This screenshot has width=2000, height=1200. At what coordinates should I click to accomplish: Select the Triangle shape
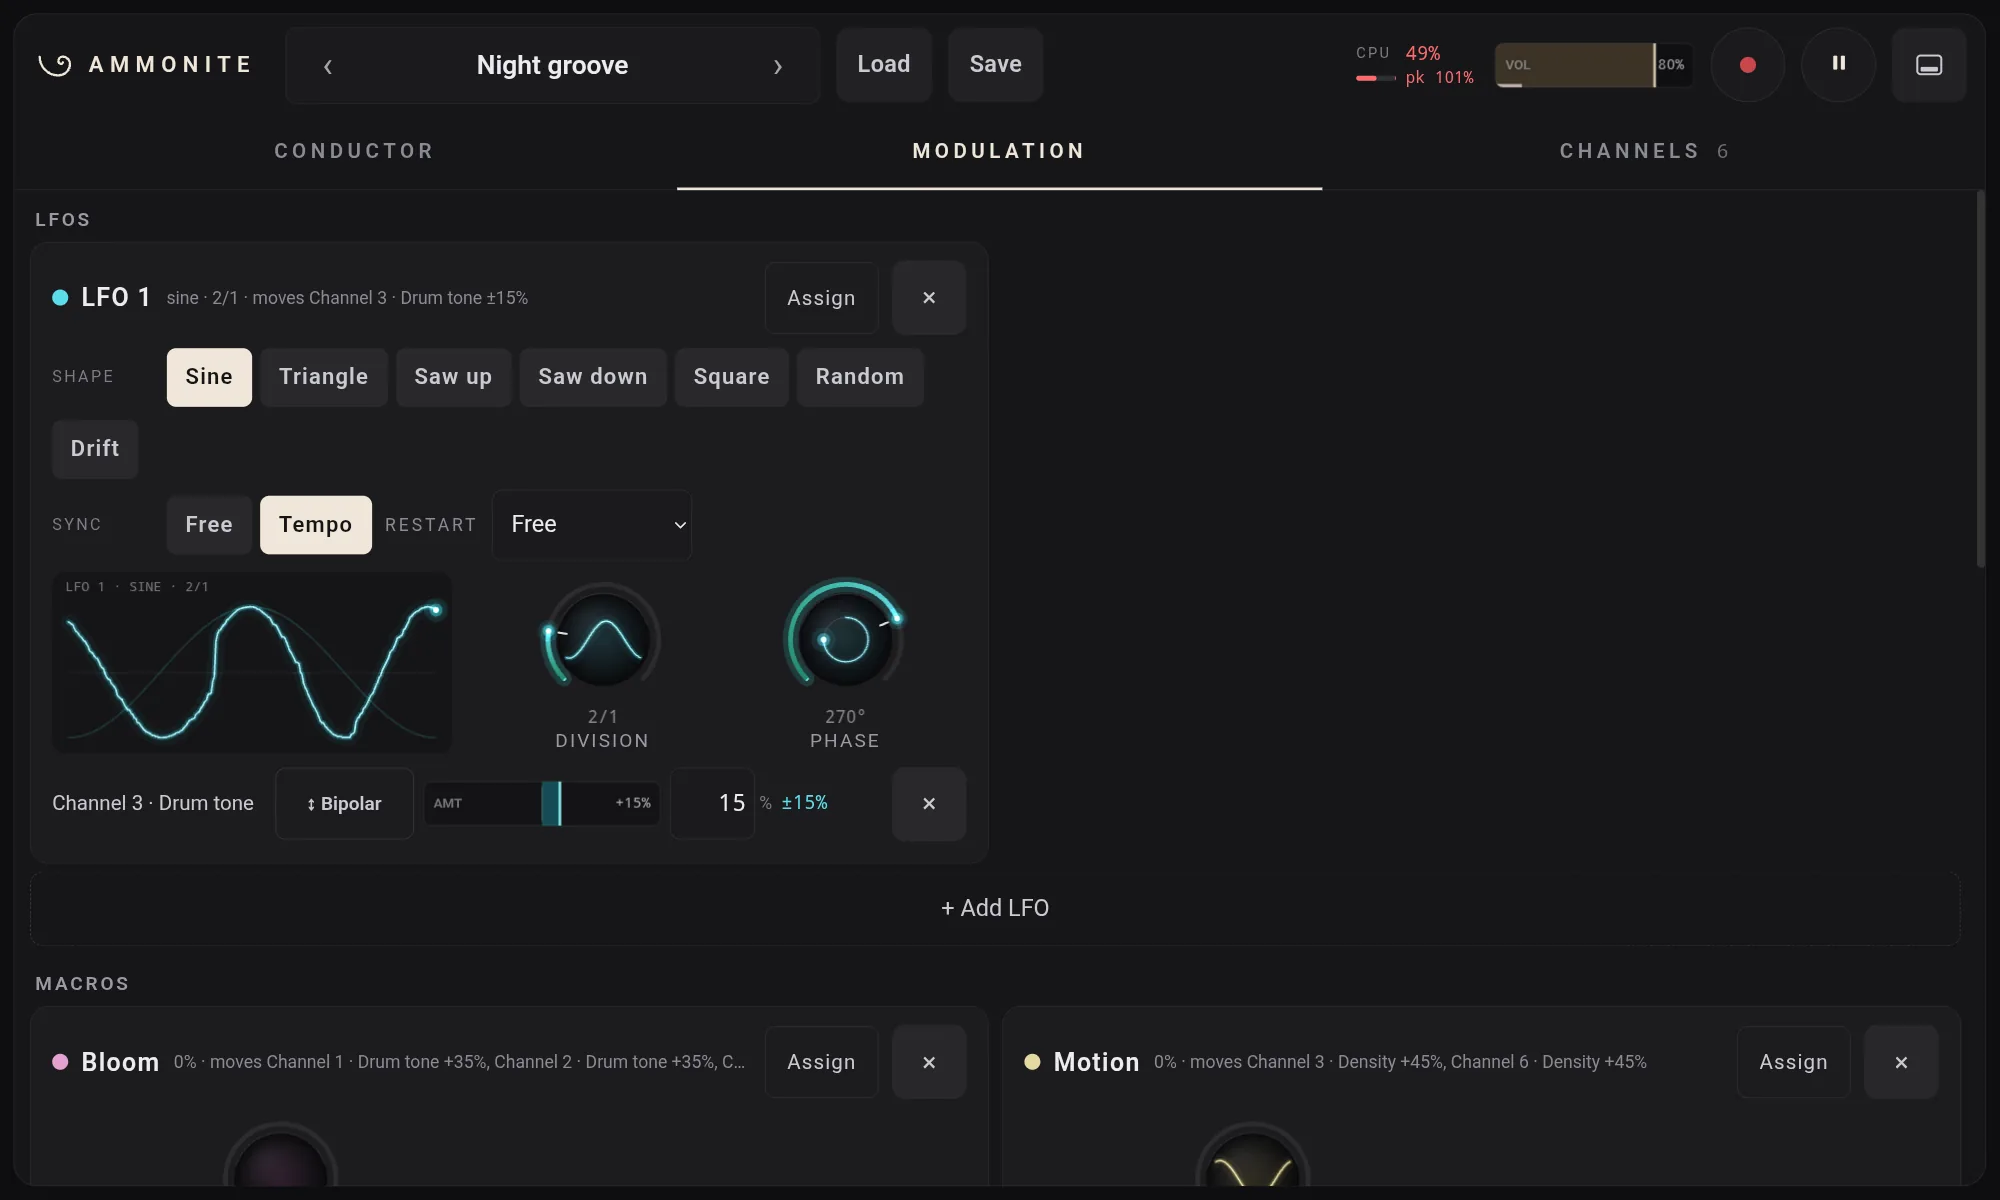click(x=324, y=377)
